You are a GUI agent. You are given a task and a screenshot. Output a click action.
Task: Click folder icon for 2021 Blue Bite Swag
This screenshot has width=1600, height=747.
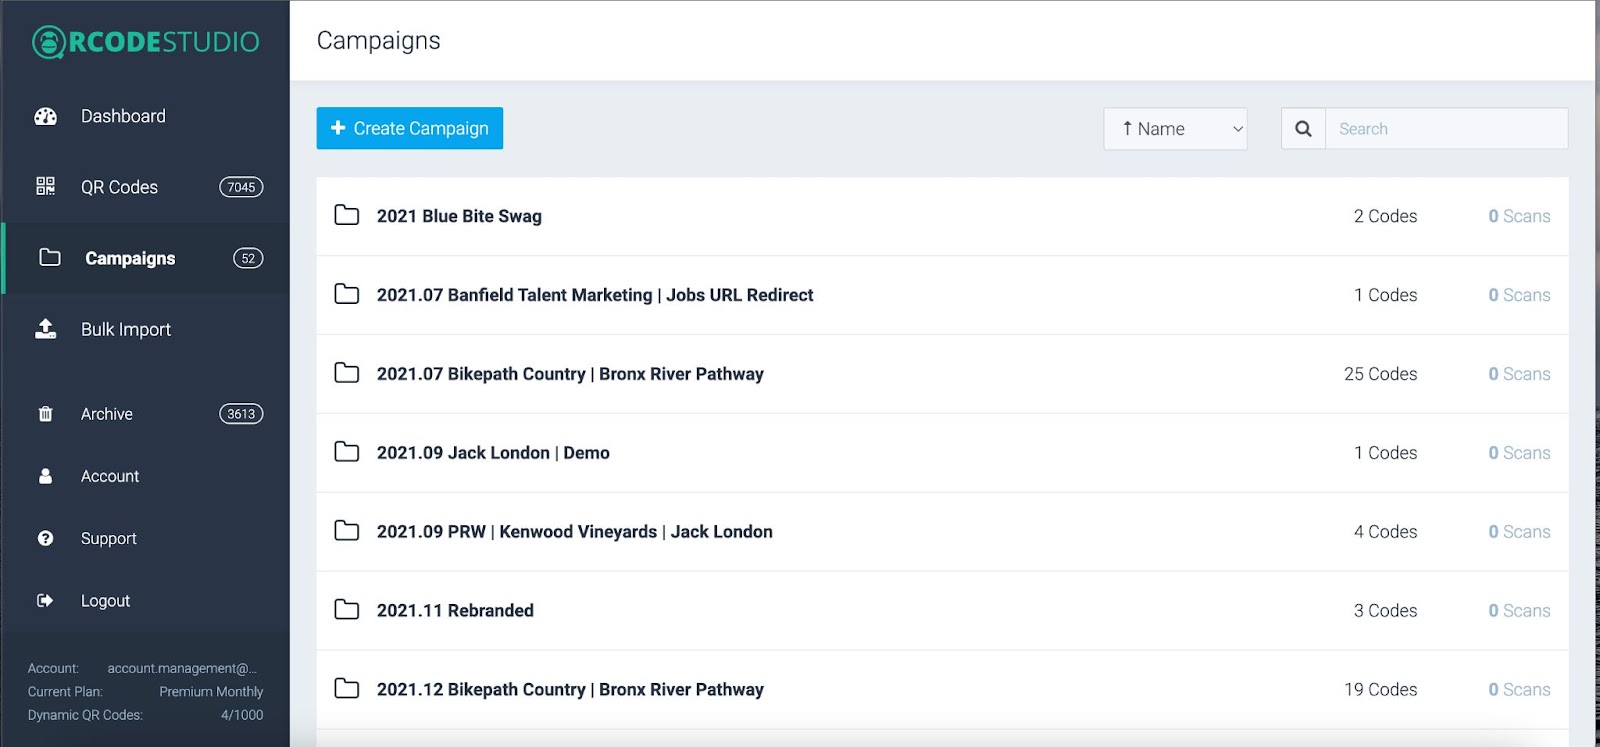(347, 216)
